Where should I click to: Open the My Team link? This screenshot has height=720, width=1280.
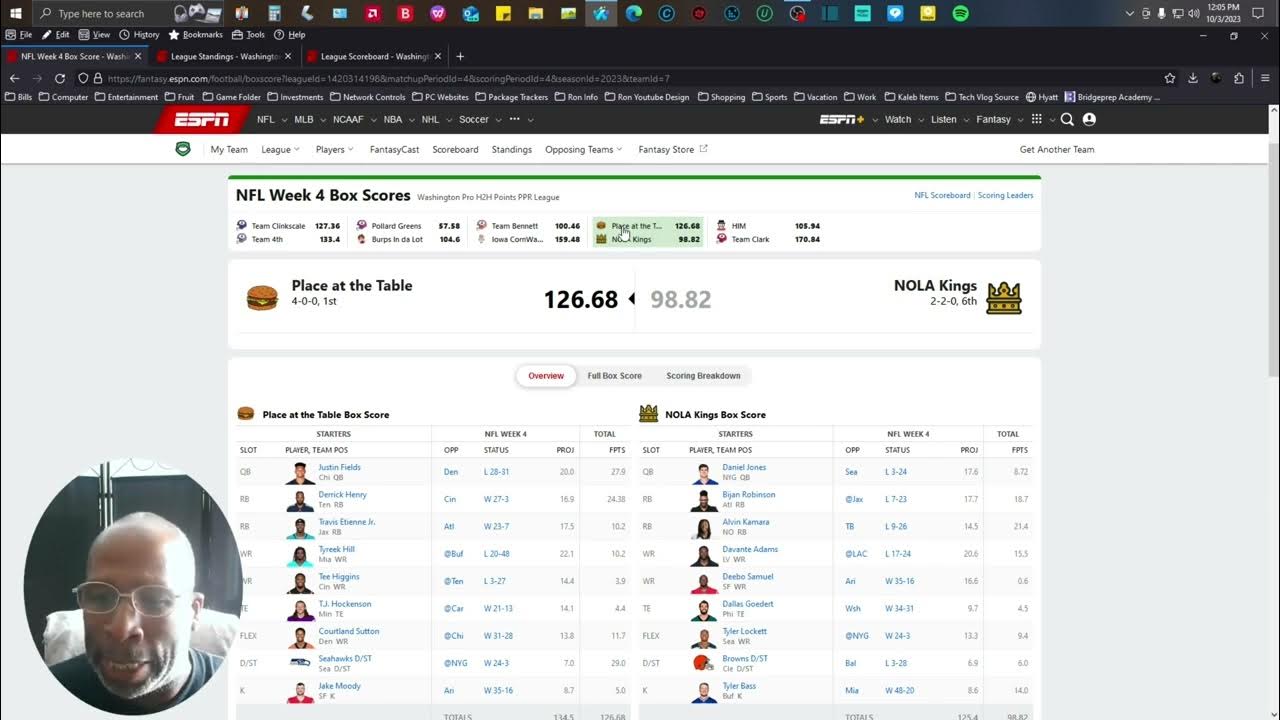[x=229, y=149]
